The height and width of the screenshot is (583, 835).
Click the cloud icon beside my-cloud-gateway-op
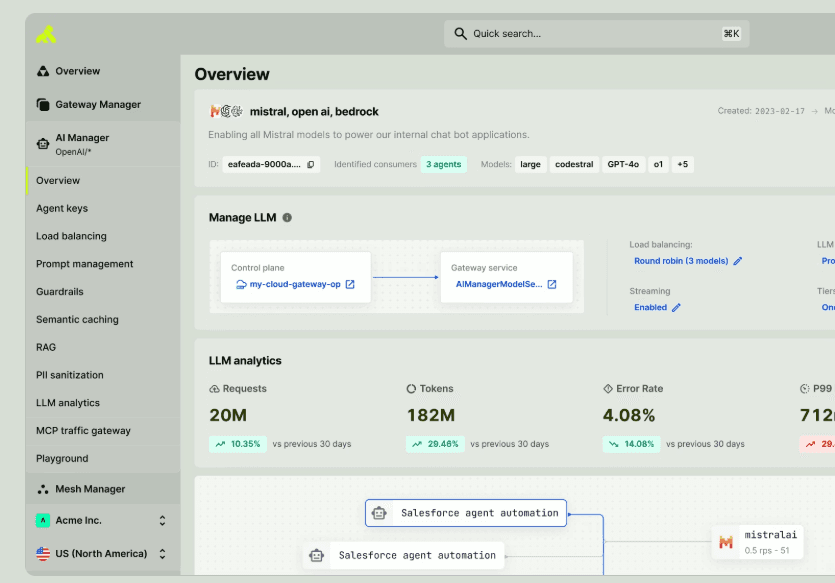point(241,284)
